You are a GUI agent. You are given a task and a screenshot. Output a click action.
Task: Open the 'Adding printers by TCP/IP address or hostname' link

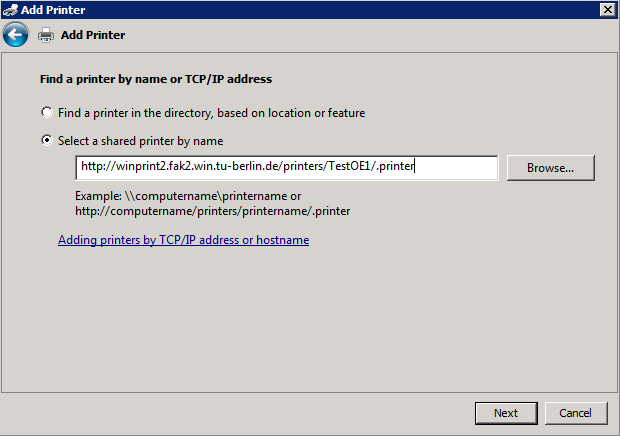tap(183, 240)
